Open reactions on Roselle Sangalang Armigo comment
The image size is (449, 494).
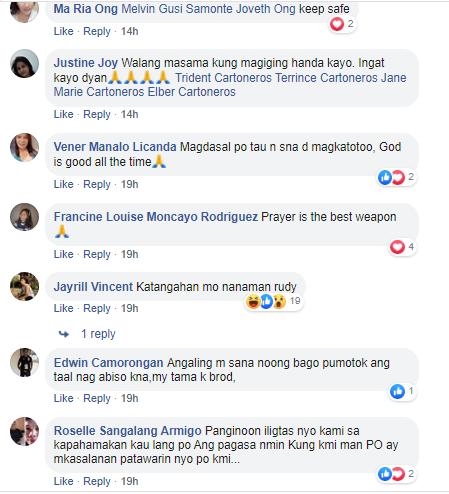[x=396, y=474]
